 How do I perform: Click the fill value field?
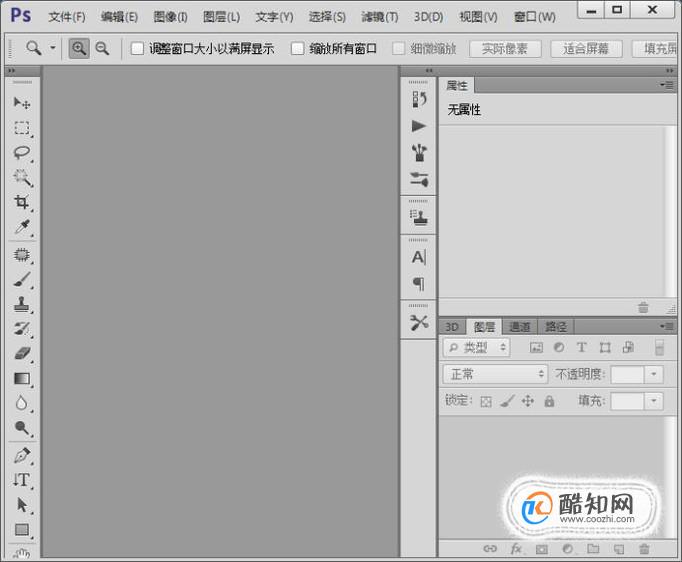[628, 401]
